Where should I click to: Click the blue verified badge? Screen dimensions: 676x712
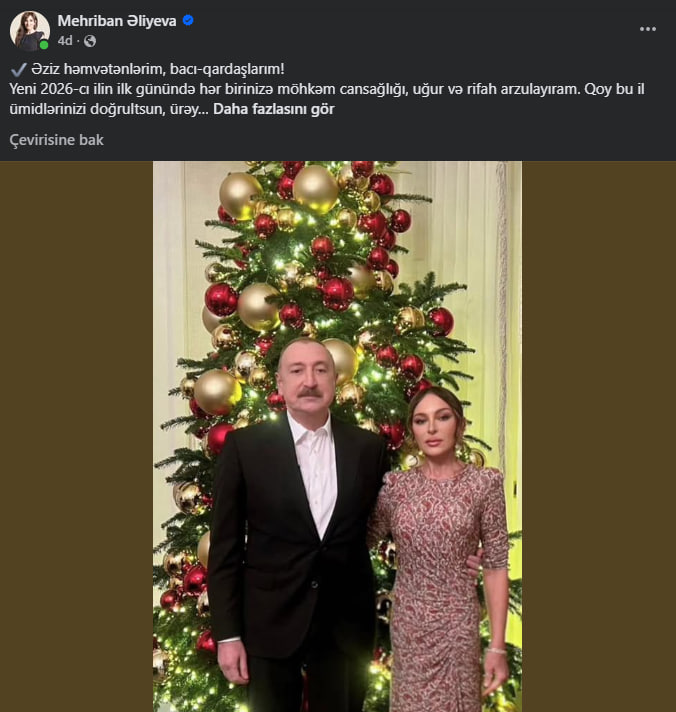[x=187, y=21]
